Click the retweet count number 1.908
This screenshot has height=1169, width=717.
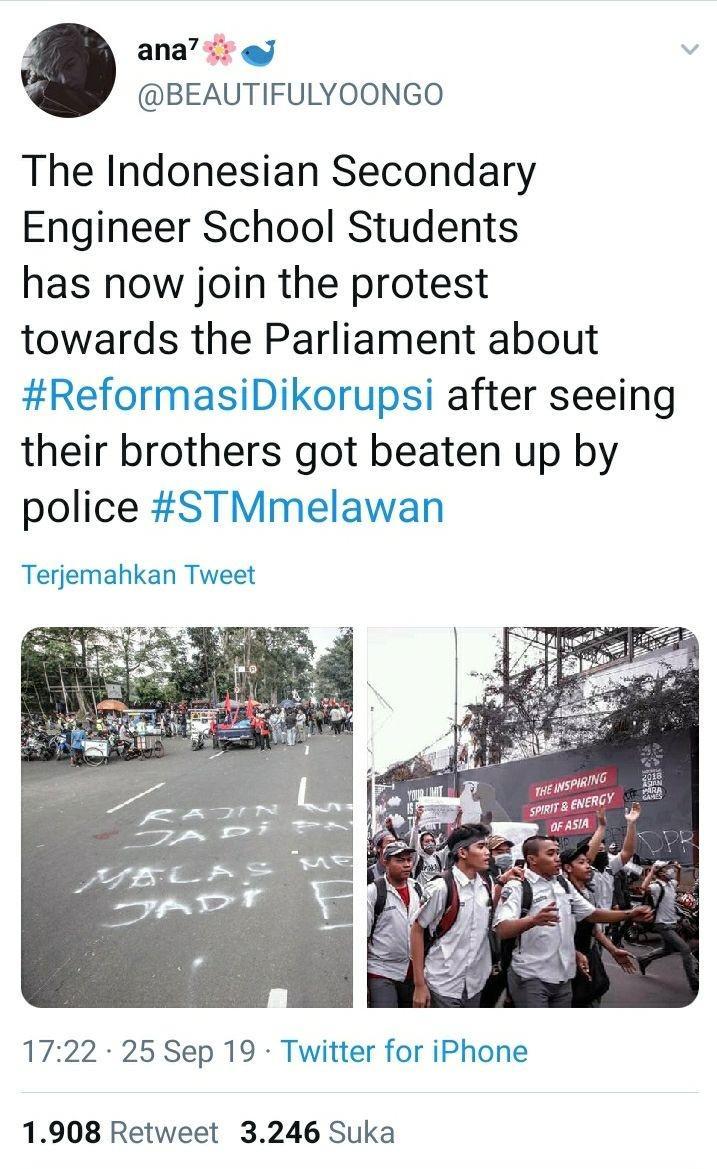(61, 1132)
